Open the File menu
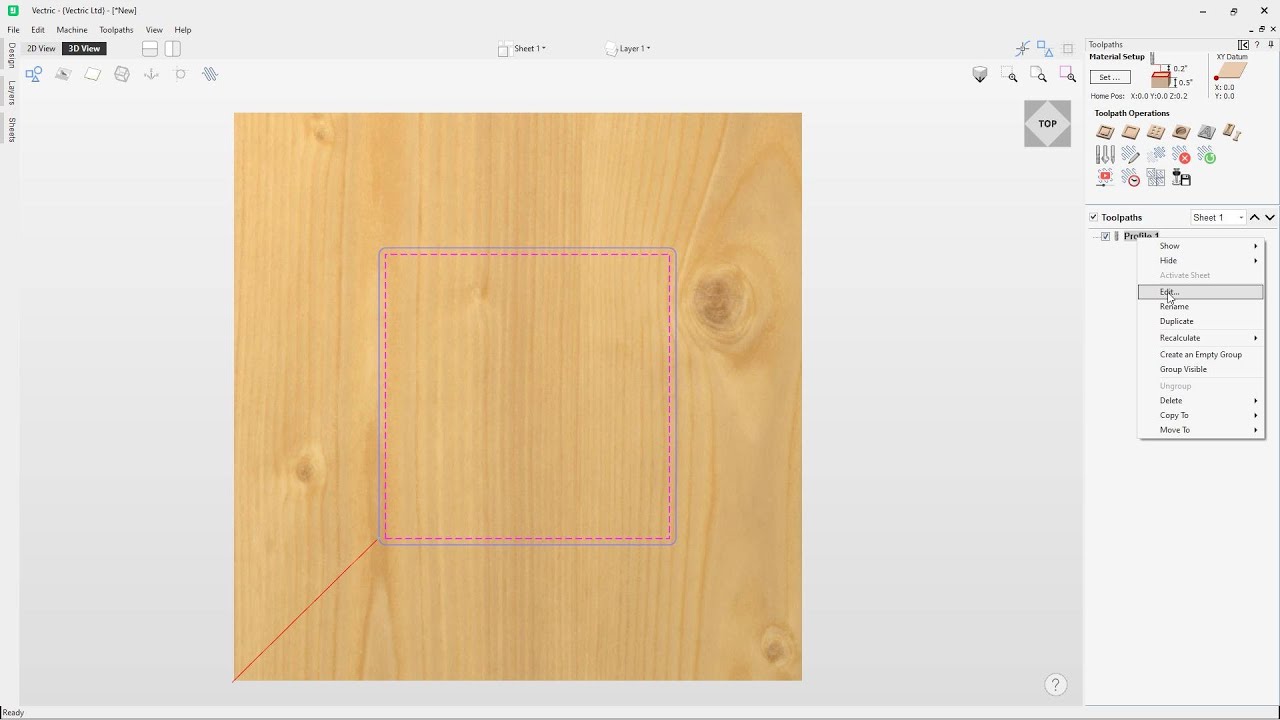This screenshot has height=720, width=1280. [x=13, y=30]
